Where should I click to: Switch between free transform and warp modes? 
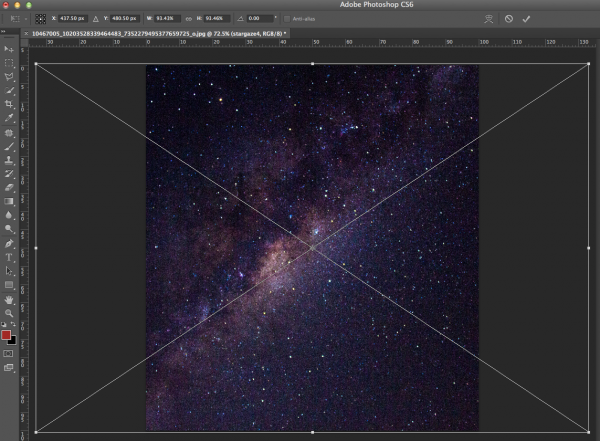point(489,18)
